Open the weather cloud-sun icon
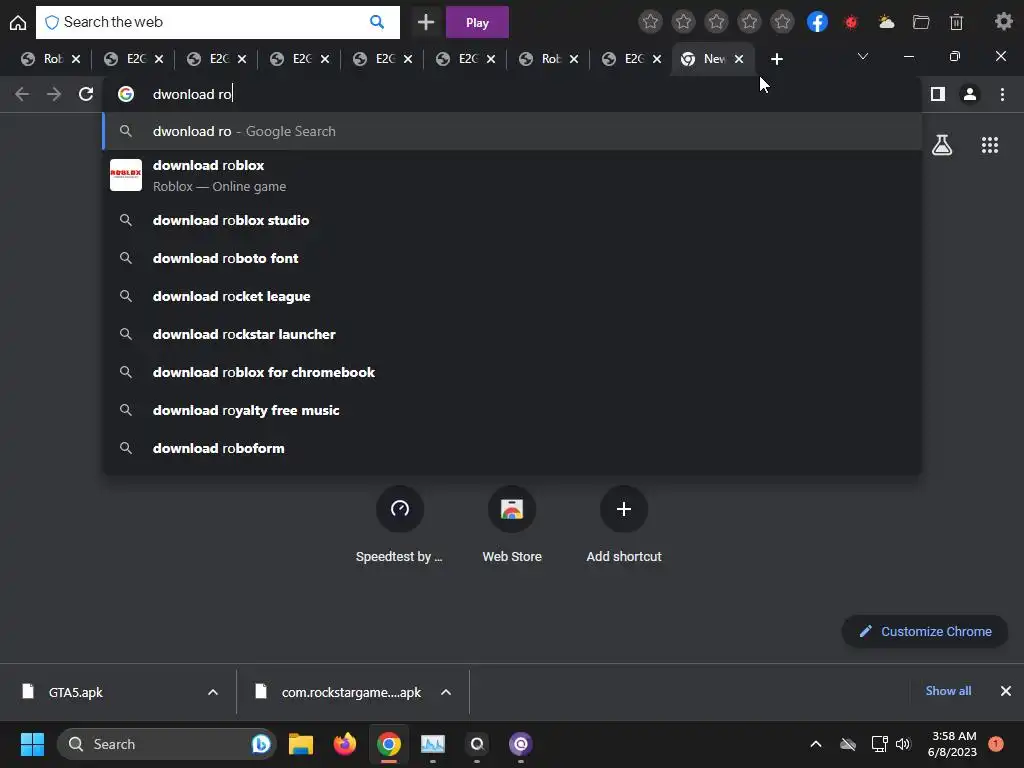The image size is (1024, 768). (x=886, y=22)
